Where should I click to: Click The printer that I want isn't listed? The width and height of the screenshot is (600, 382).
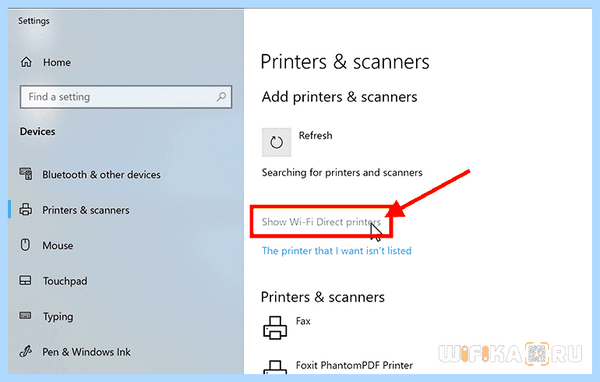tap(337, 251)
